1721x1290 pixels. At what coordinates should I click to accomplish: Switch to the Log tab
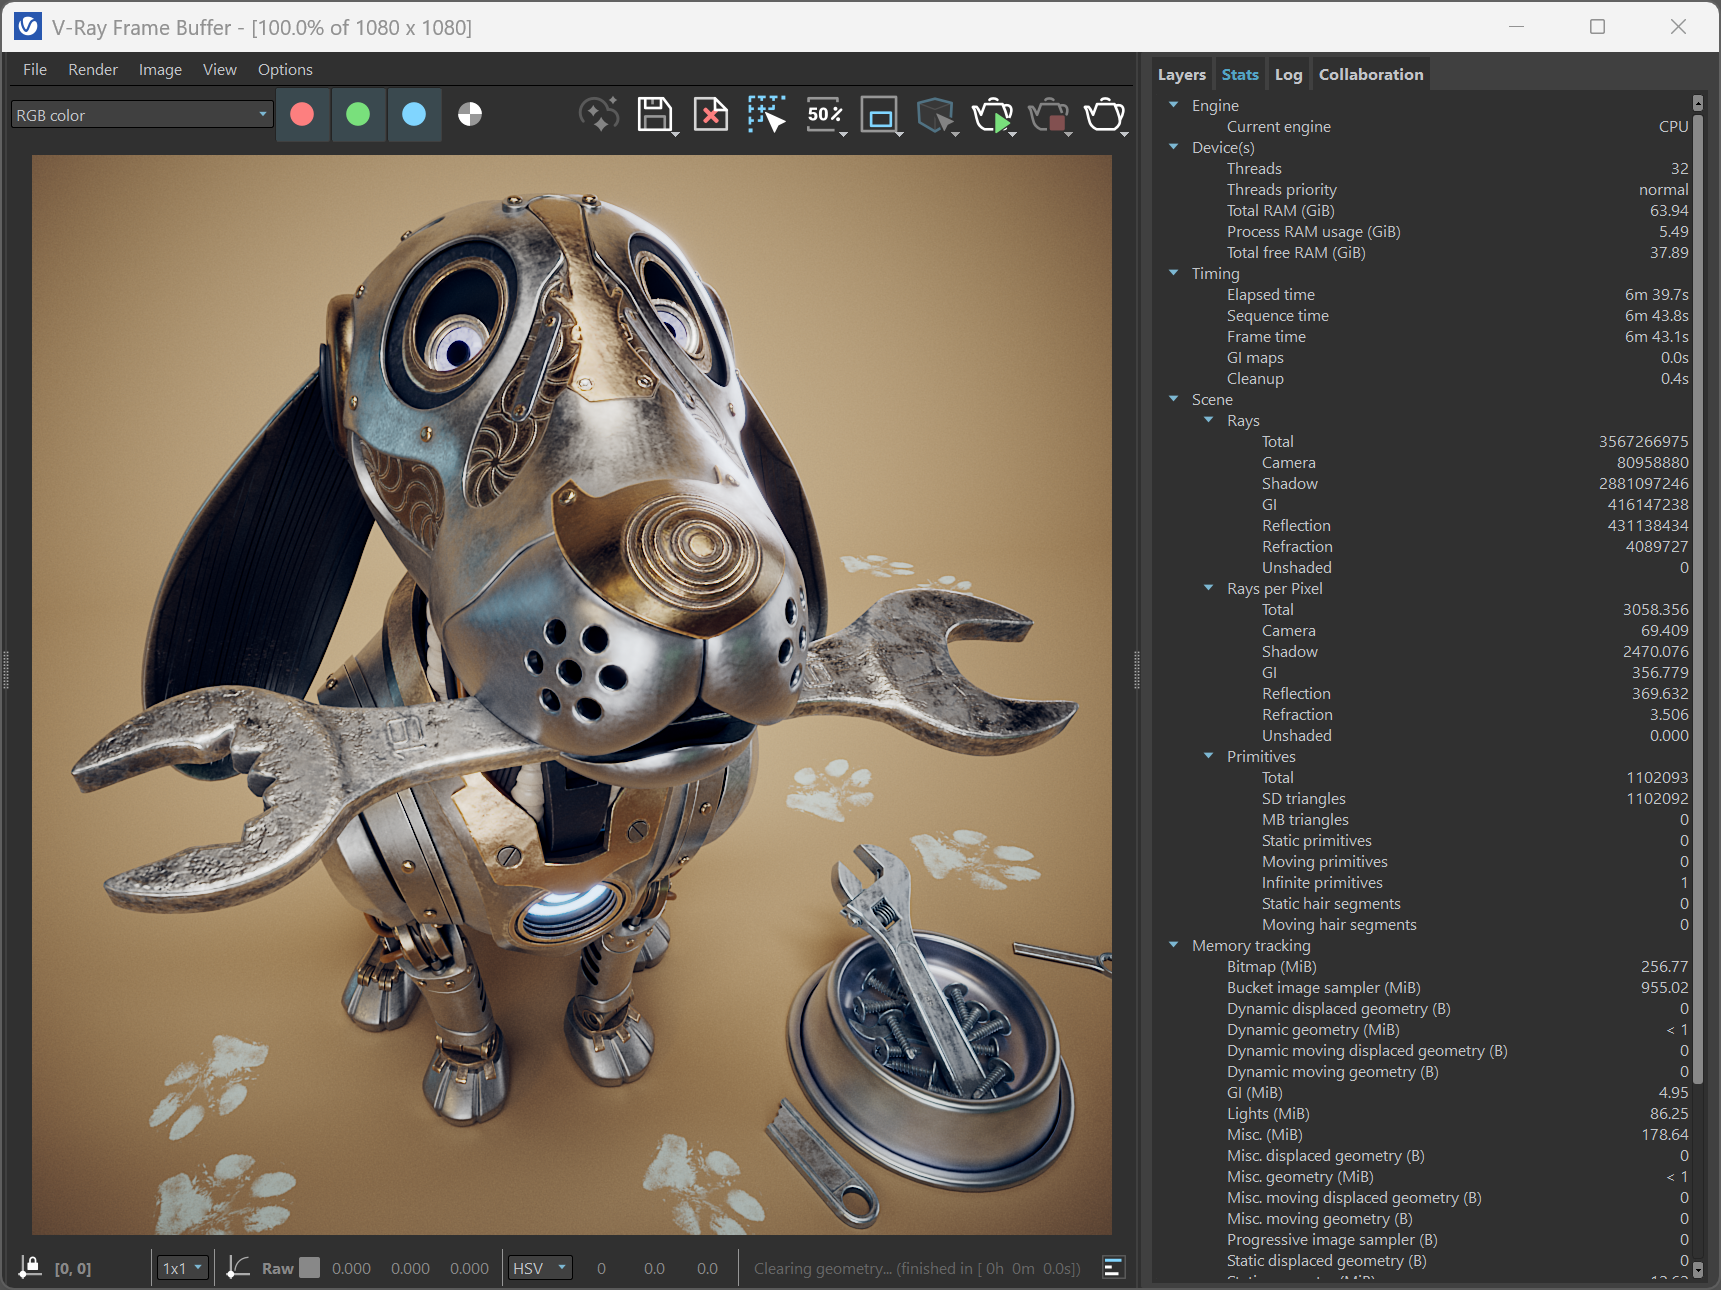click(x=1289, y=74)
